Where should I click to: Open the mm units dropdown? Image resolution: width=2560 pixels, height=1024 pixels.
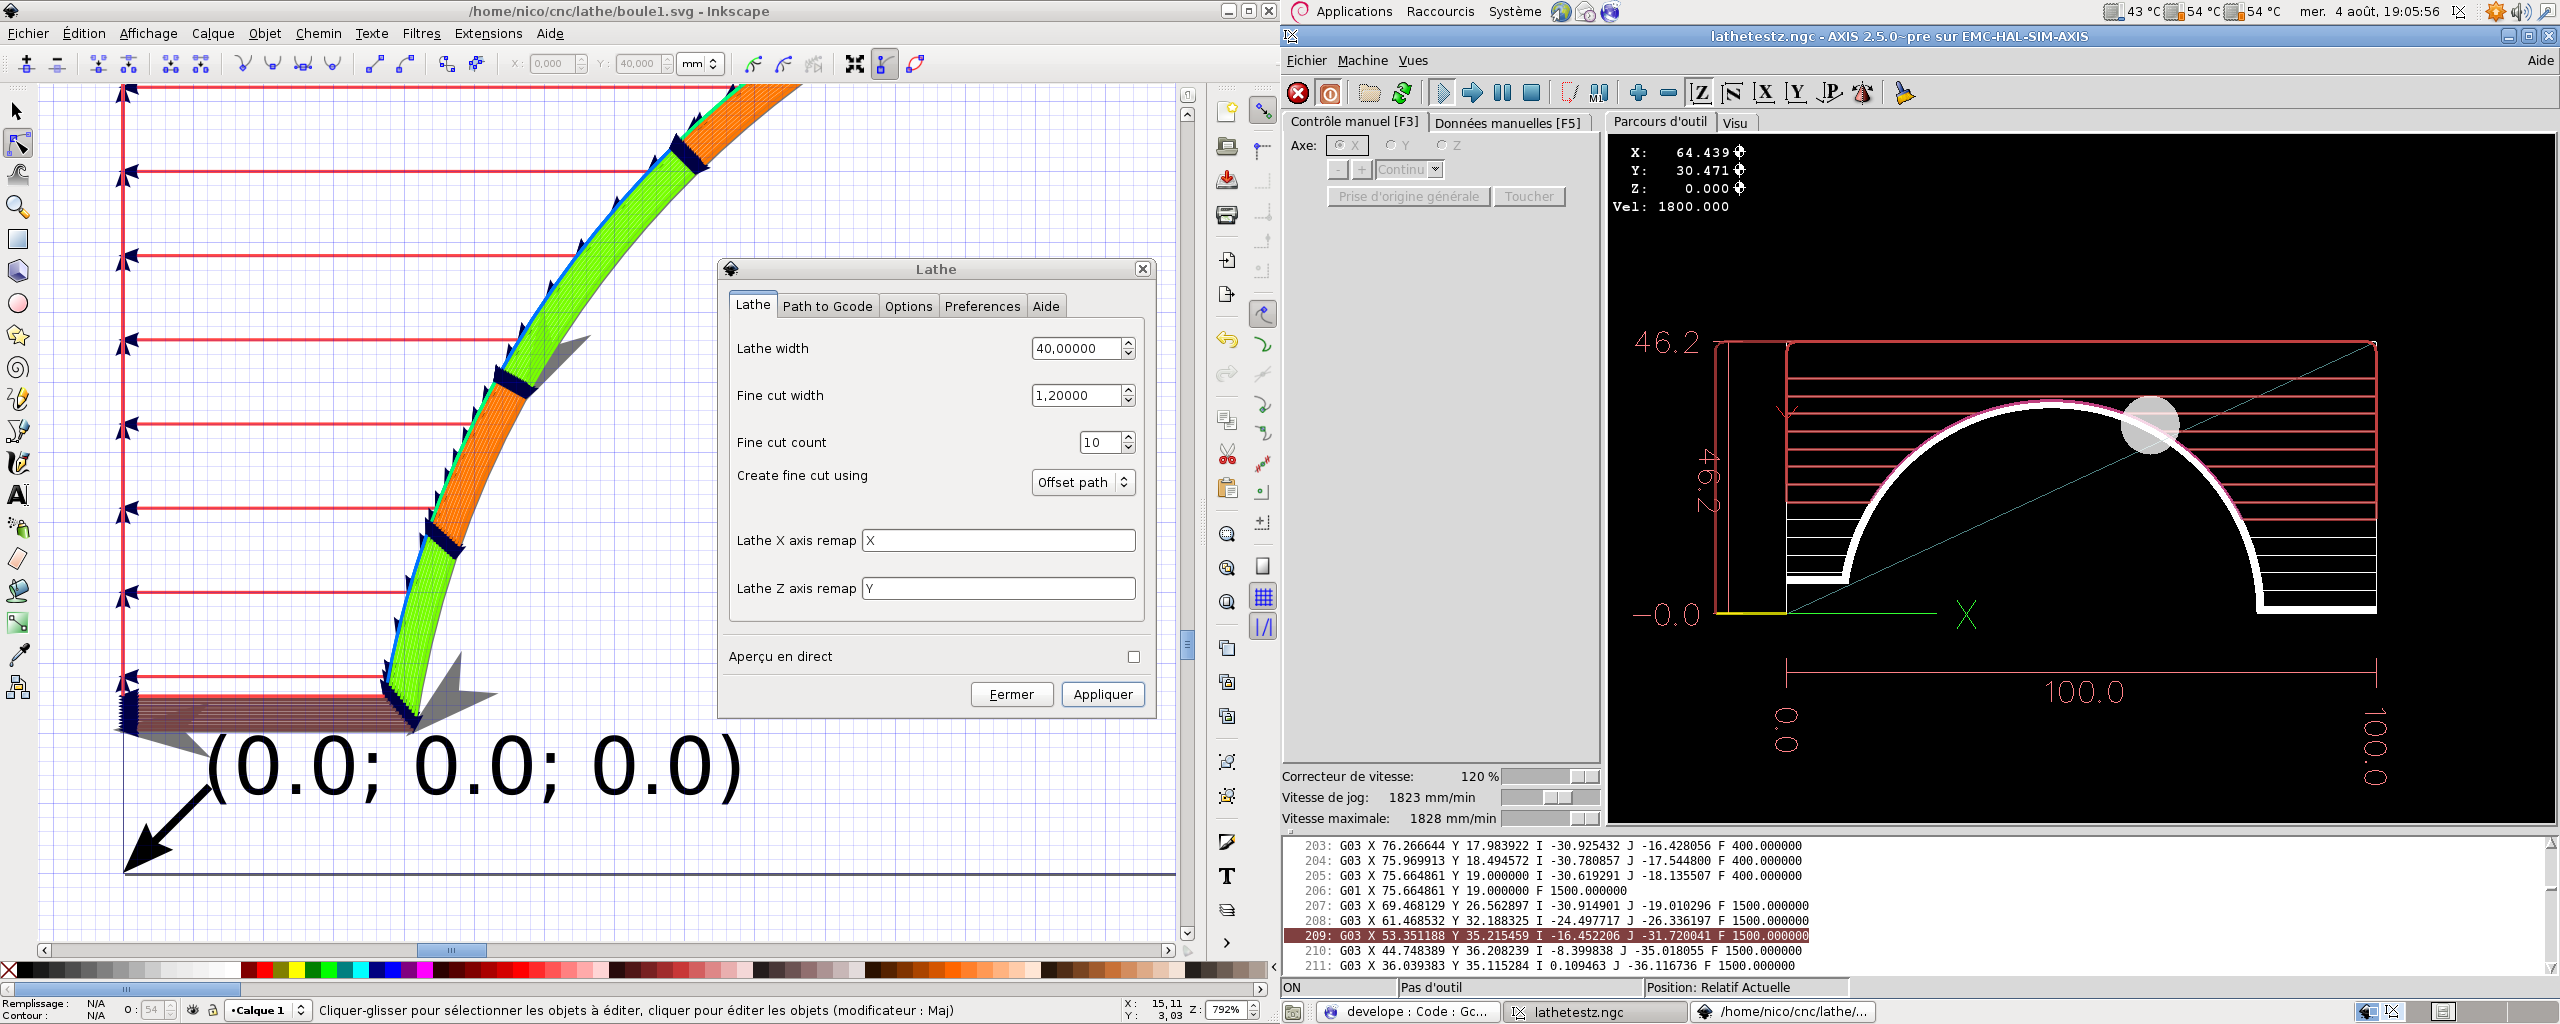click(700, 64)
